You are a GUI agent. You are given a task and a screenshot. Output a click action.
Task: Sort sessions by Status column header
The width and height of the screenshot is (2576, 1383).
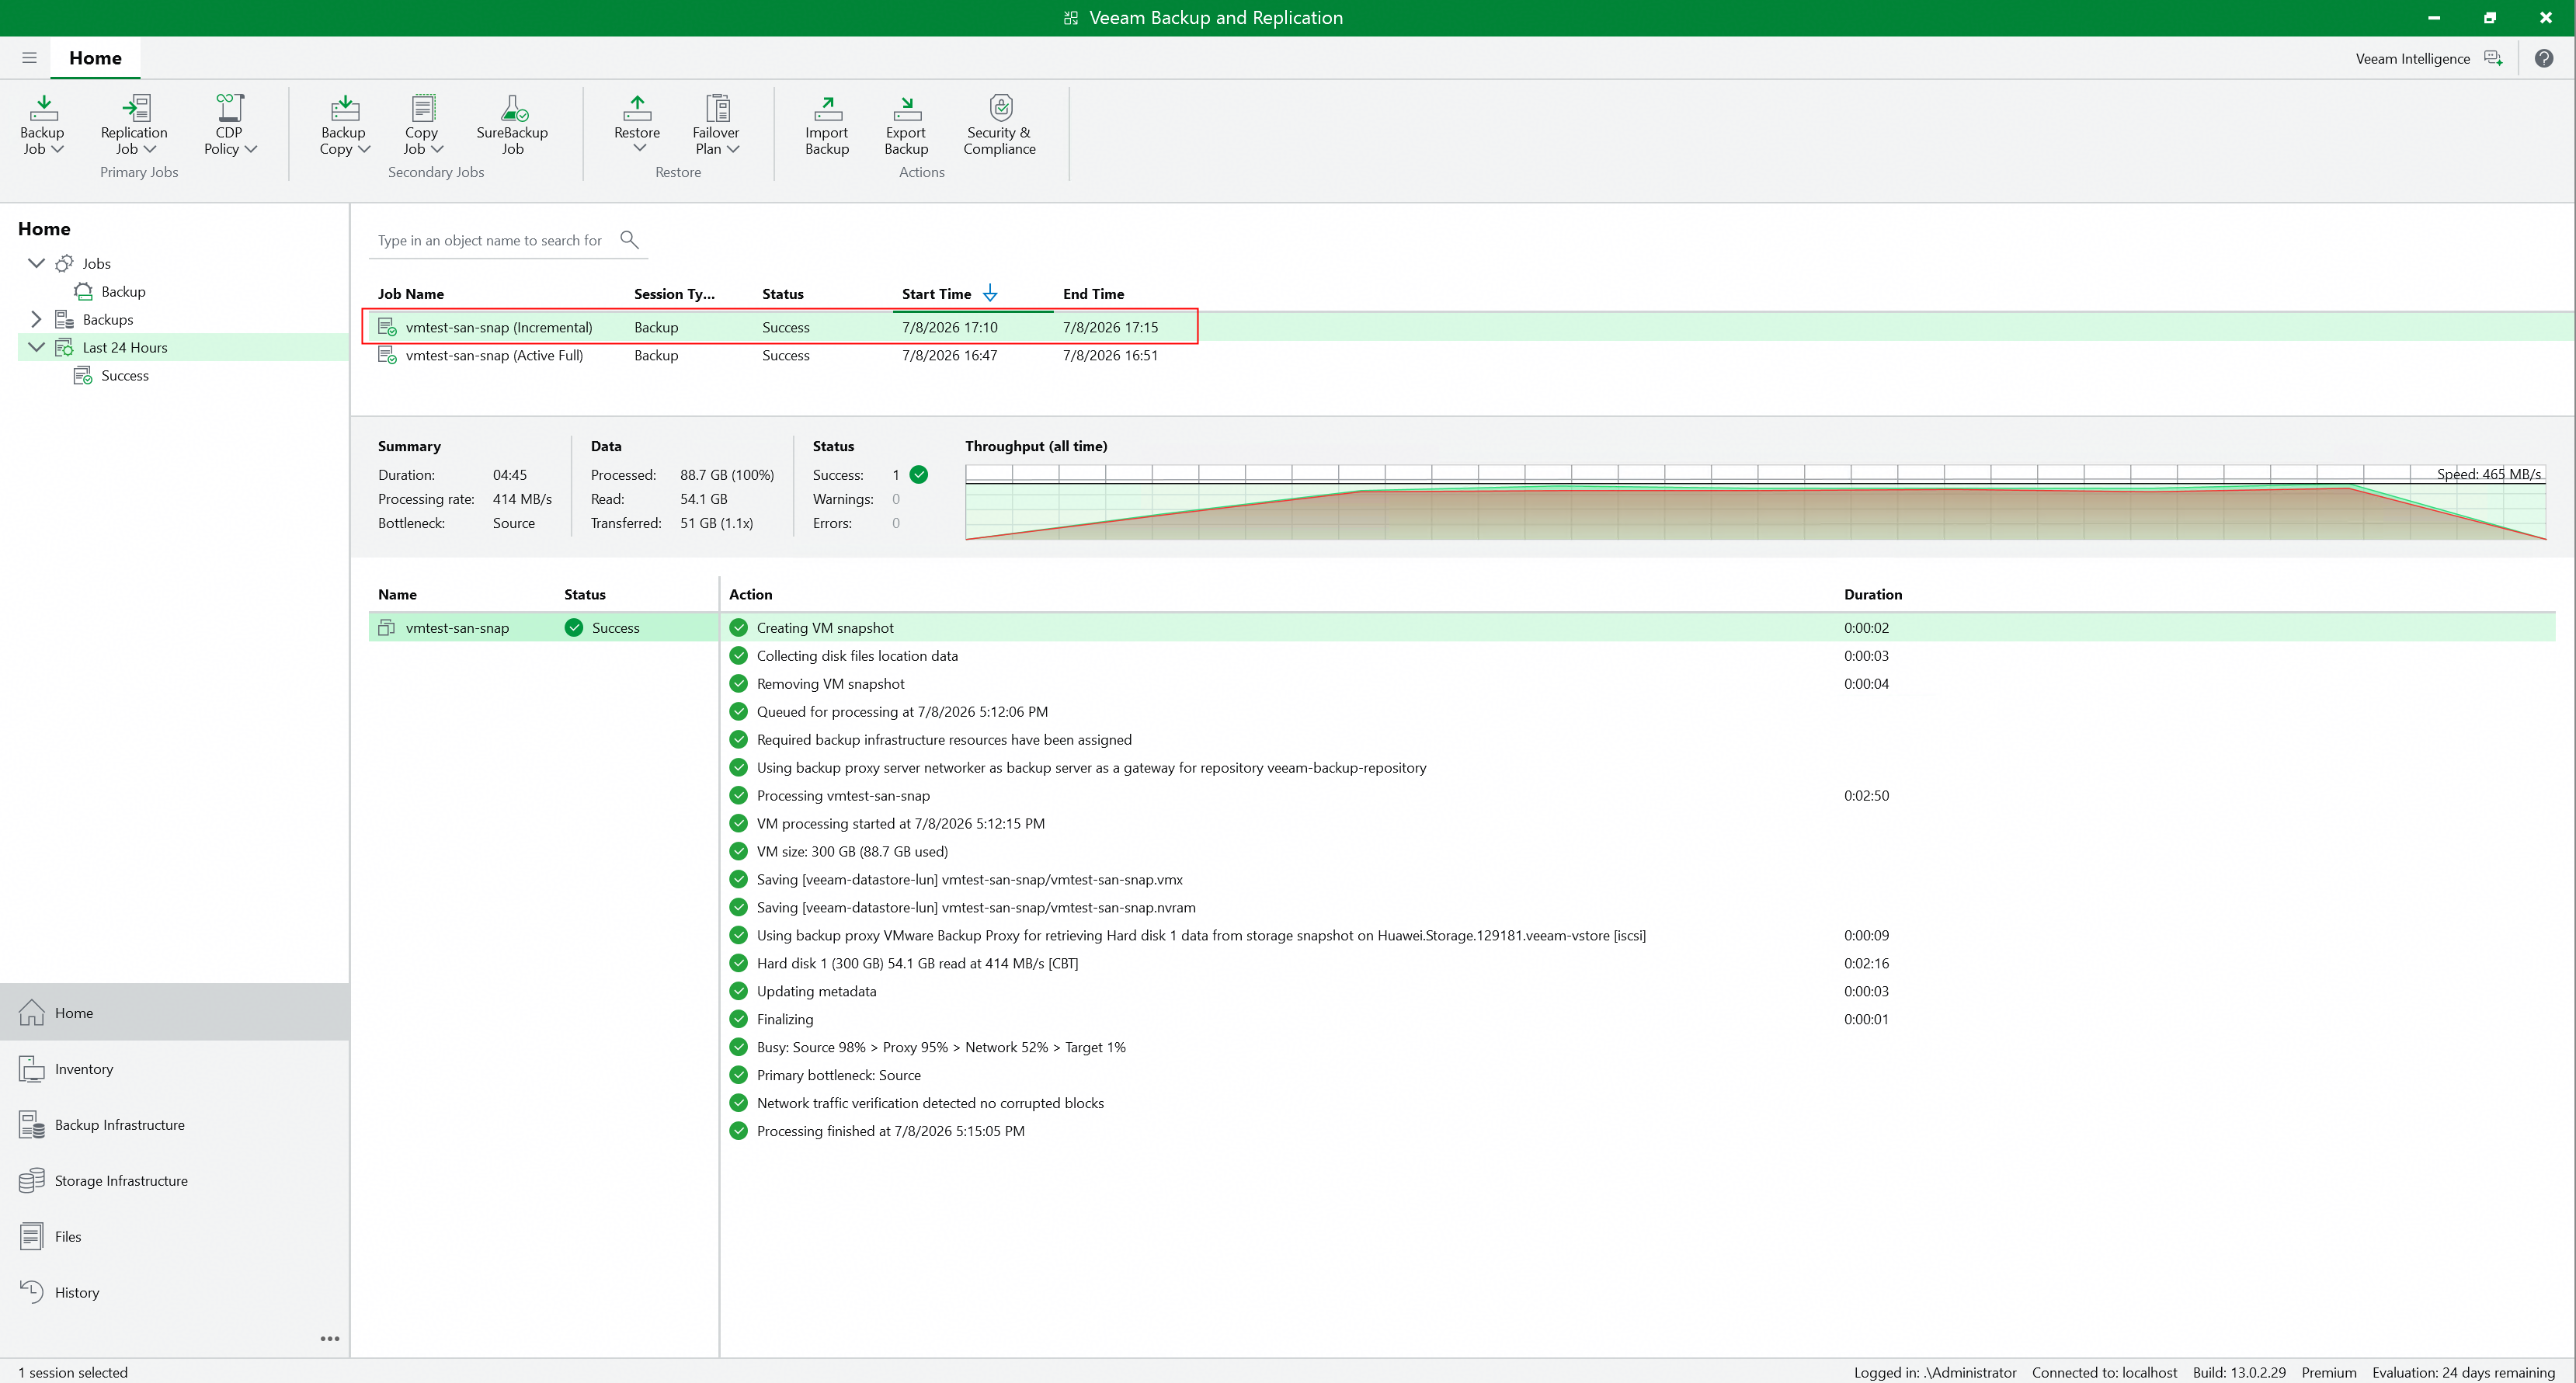pyautogui.click(x=782, y=294)
